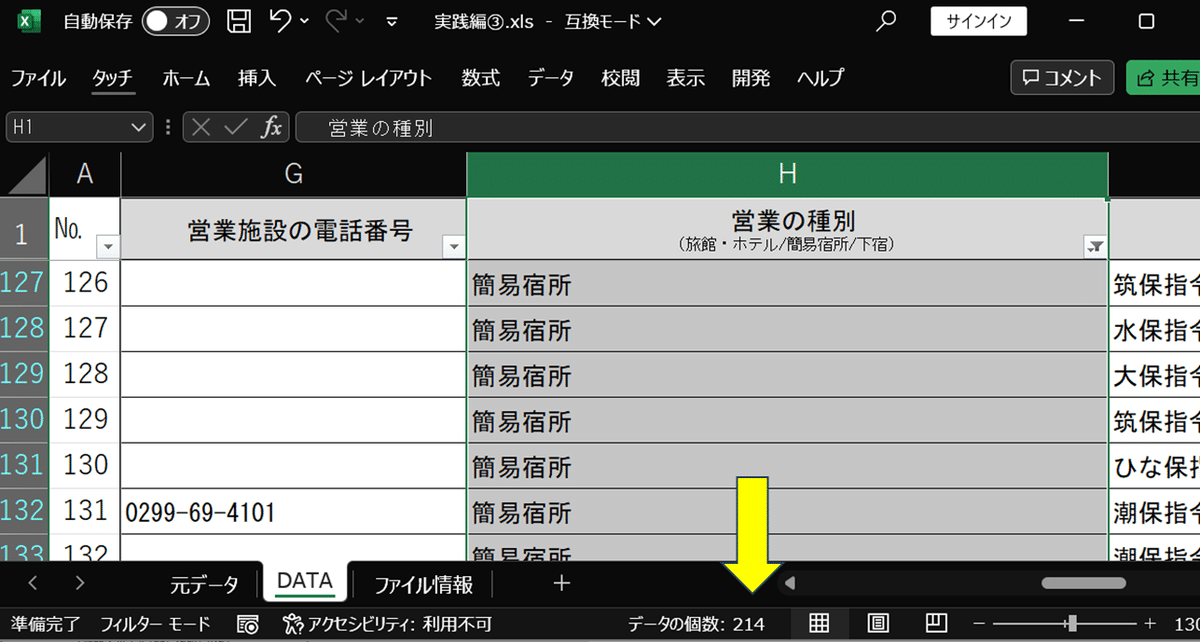Click the horizontal scrollbar thumb
Image resolution: width=1200 pixels, height=642 pixels.
[x=1084, y=583]
